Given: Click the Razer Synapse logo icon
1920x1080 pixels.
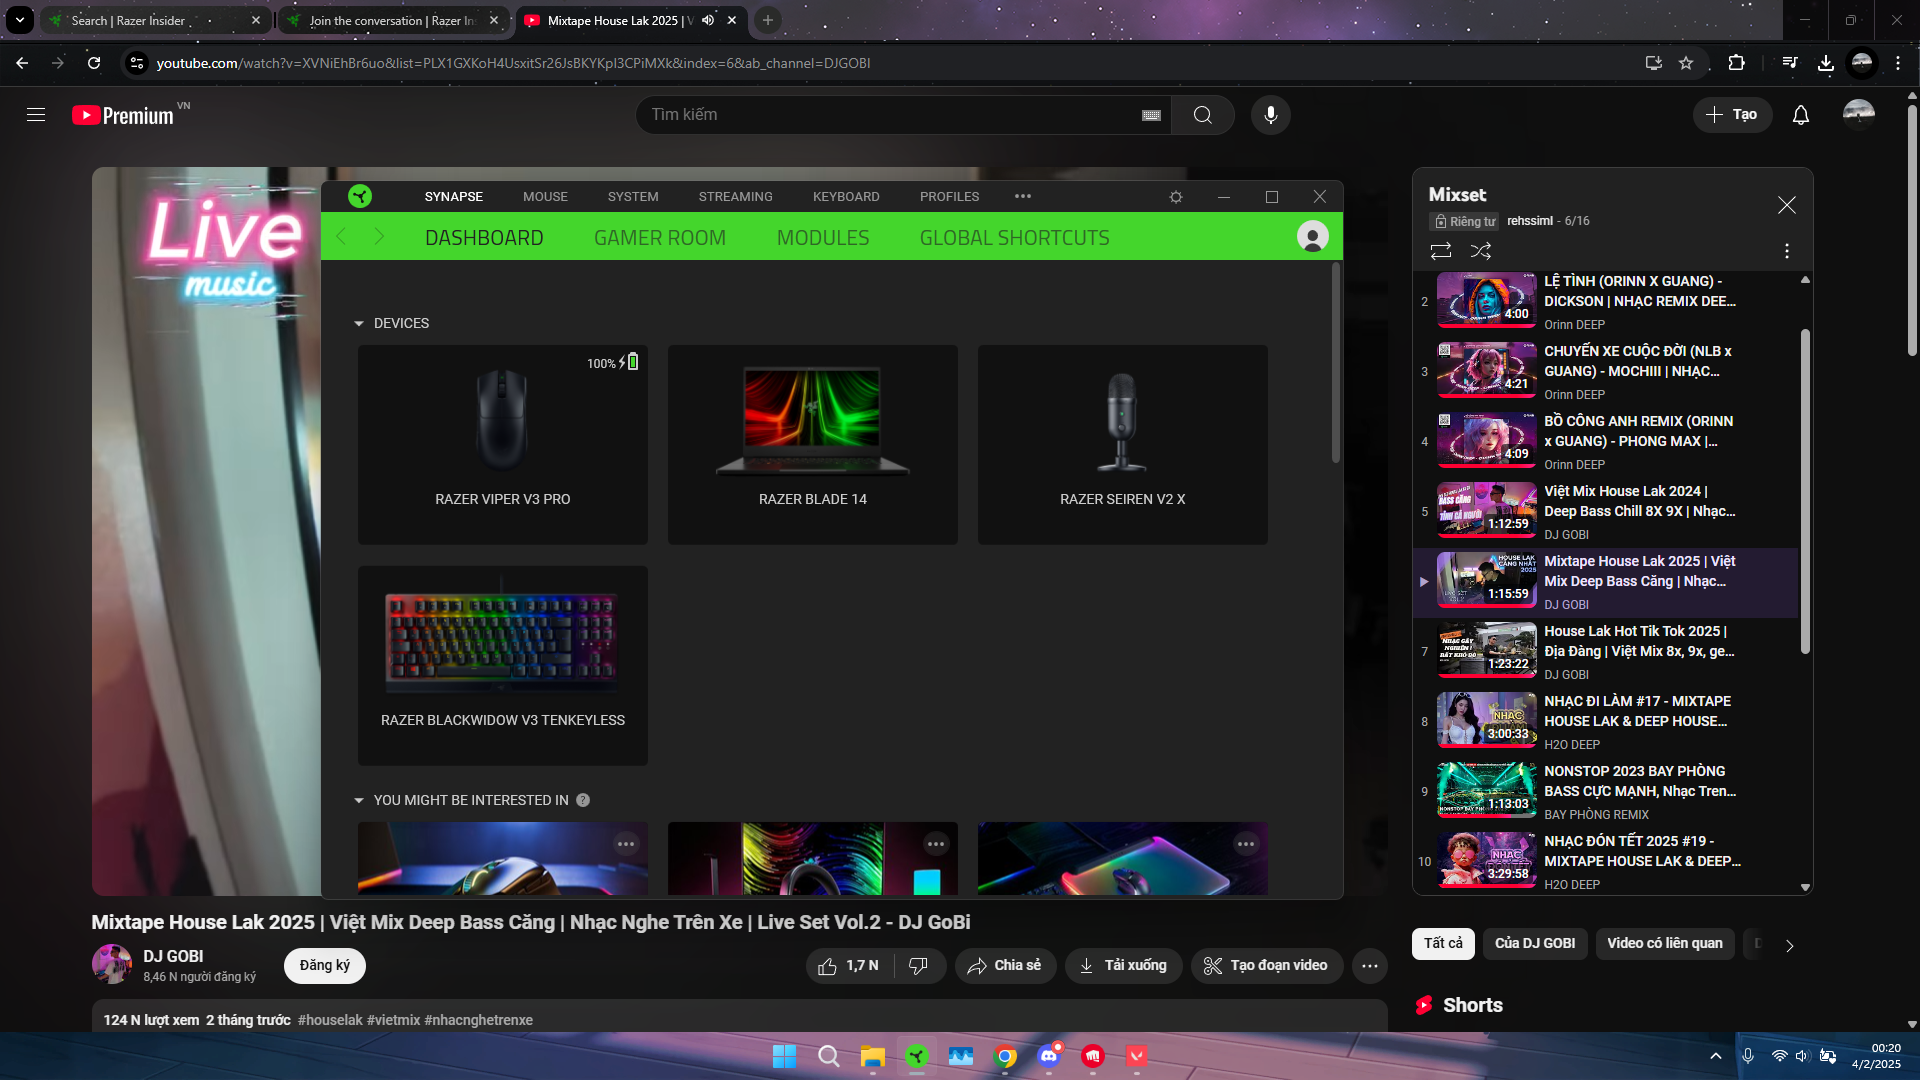Looking at the screenshot, I should [360, 197].
